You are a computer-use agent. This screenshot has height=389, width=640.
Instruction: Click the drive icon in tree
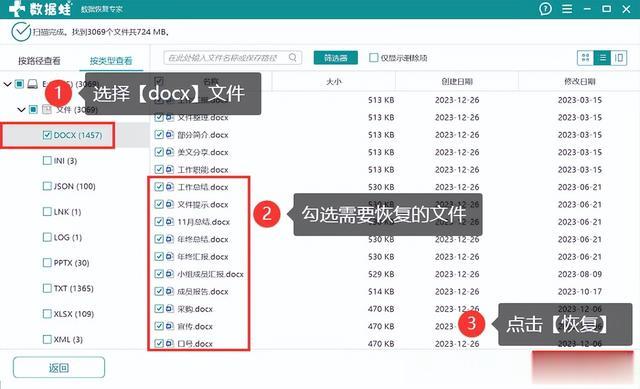tap(33, 84)
